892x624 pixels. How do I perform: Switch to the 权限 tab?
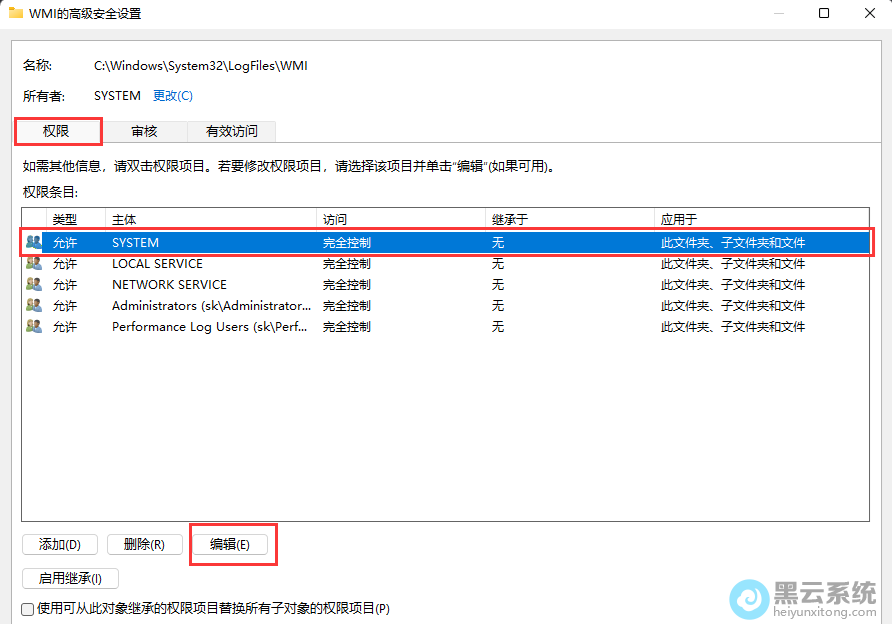57,131
